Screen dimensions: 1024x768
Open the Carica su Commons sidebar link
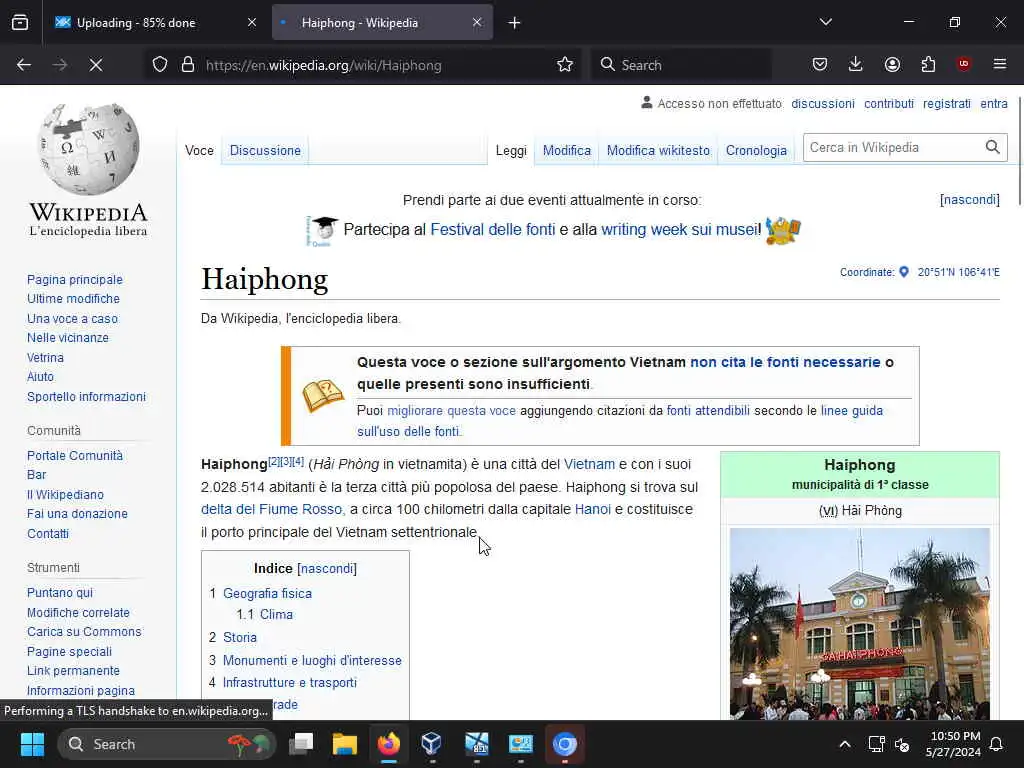point(84,632)
